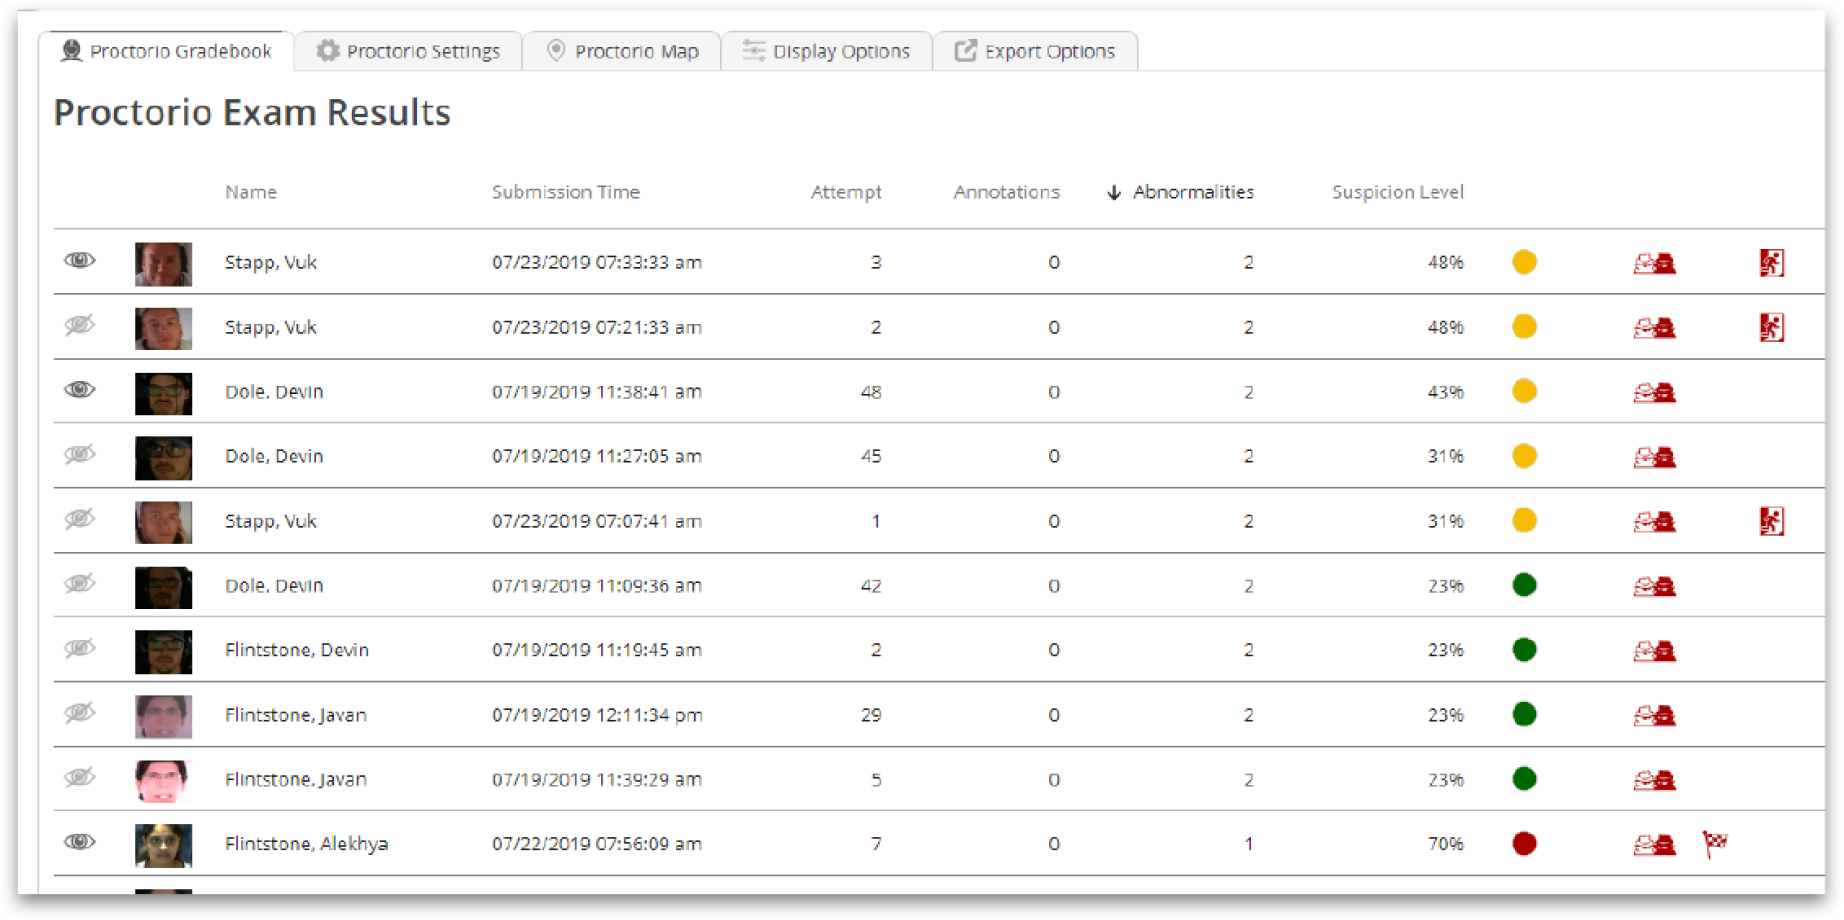Click the red suspicion dot for Flintstone, Alekhya
1844x920 pixels.
tap(1524, 844)
